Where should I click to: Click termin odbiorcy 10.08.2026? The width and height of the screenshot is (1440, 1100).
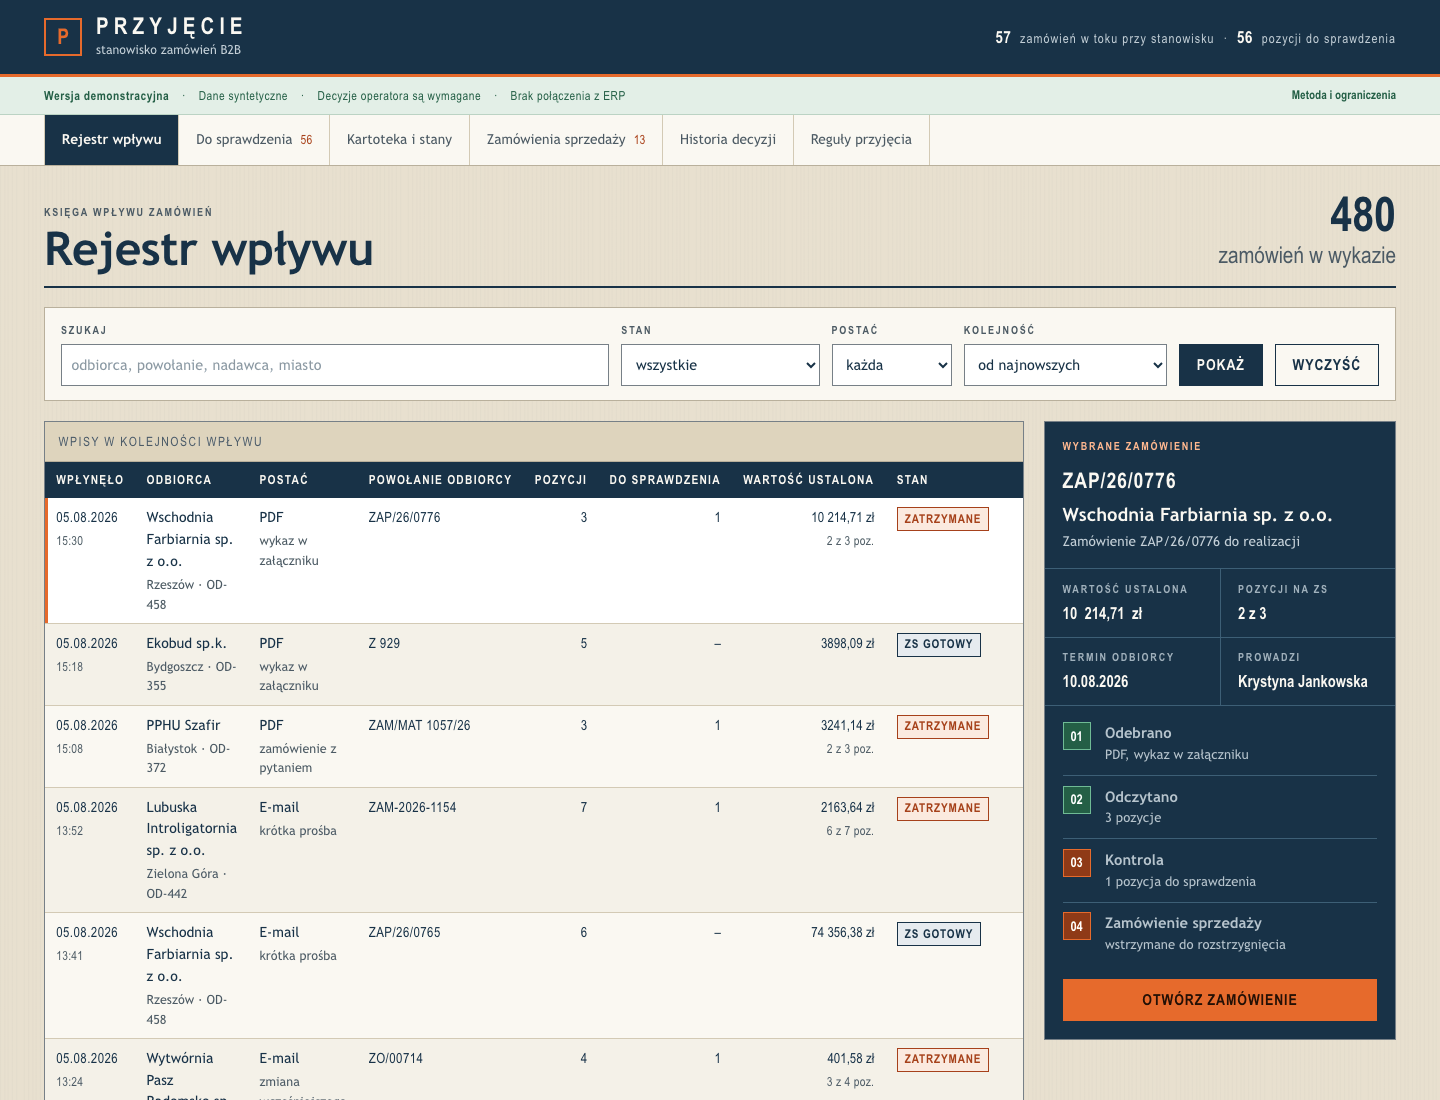(x=1095, y=681)
